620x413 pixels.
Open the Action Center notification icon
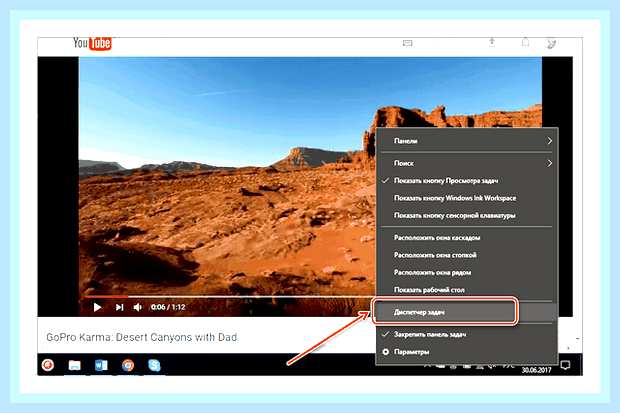click(566, 365)
